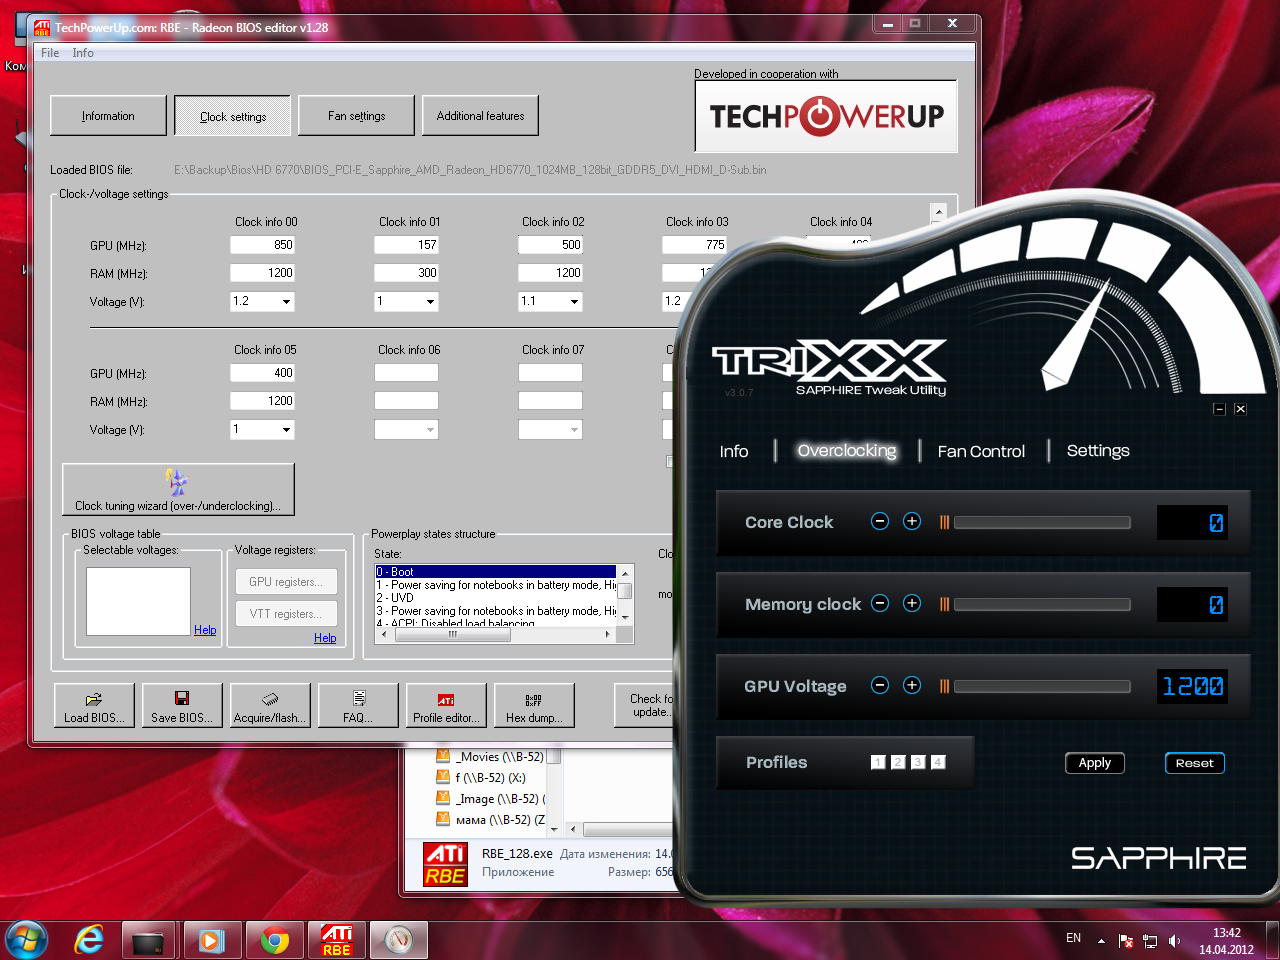Open Windows Start orb
The width and height of the screenshot is (1280, 960).
point(26,940)
